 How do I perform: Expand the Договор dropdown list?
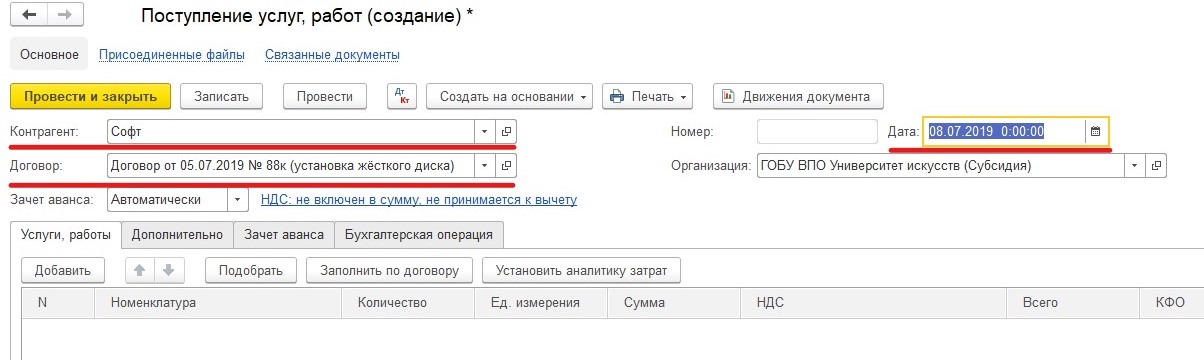pyautogui.click(x=484, y=165)
